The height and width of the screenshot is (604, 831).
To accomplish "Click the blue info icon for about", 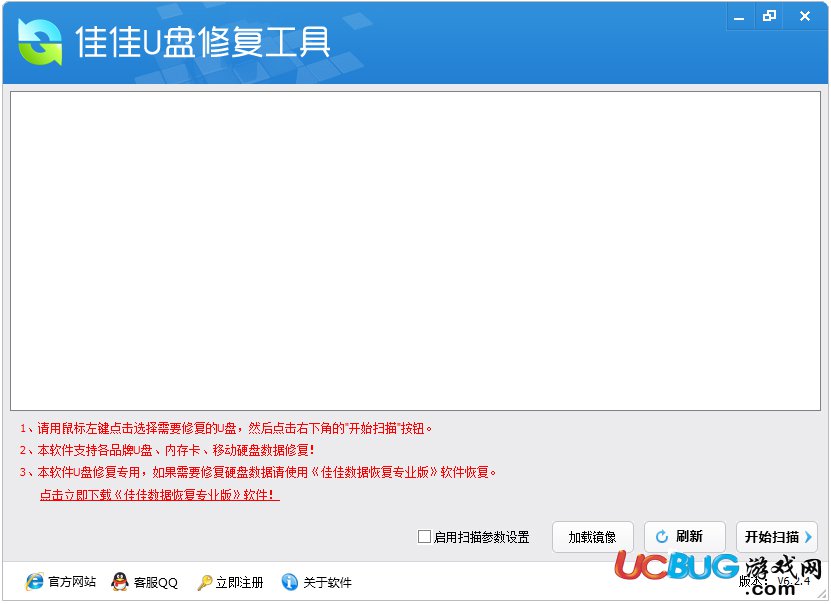I will pos(289,582).
